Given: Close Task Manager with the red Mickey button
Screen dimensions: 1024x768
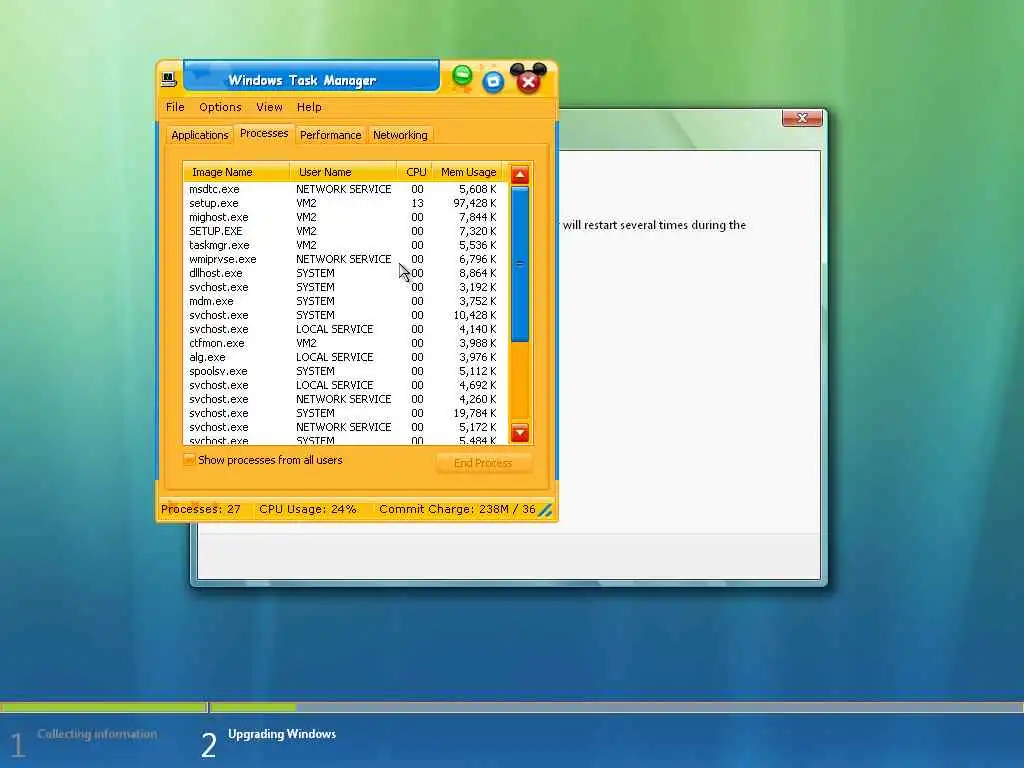Looking at the screenshot, I should coord(528,80).
